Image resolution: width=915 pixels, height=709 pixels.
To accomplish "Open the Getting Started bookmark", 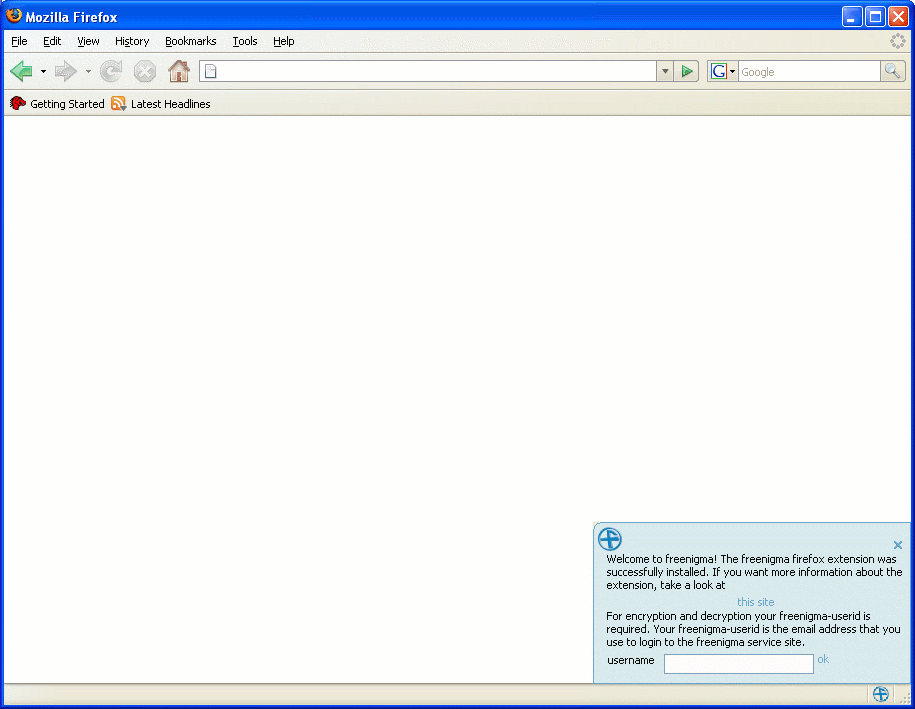I will click(x=57, y=104).
